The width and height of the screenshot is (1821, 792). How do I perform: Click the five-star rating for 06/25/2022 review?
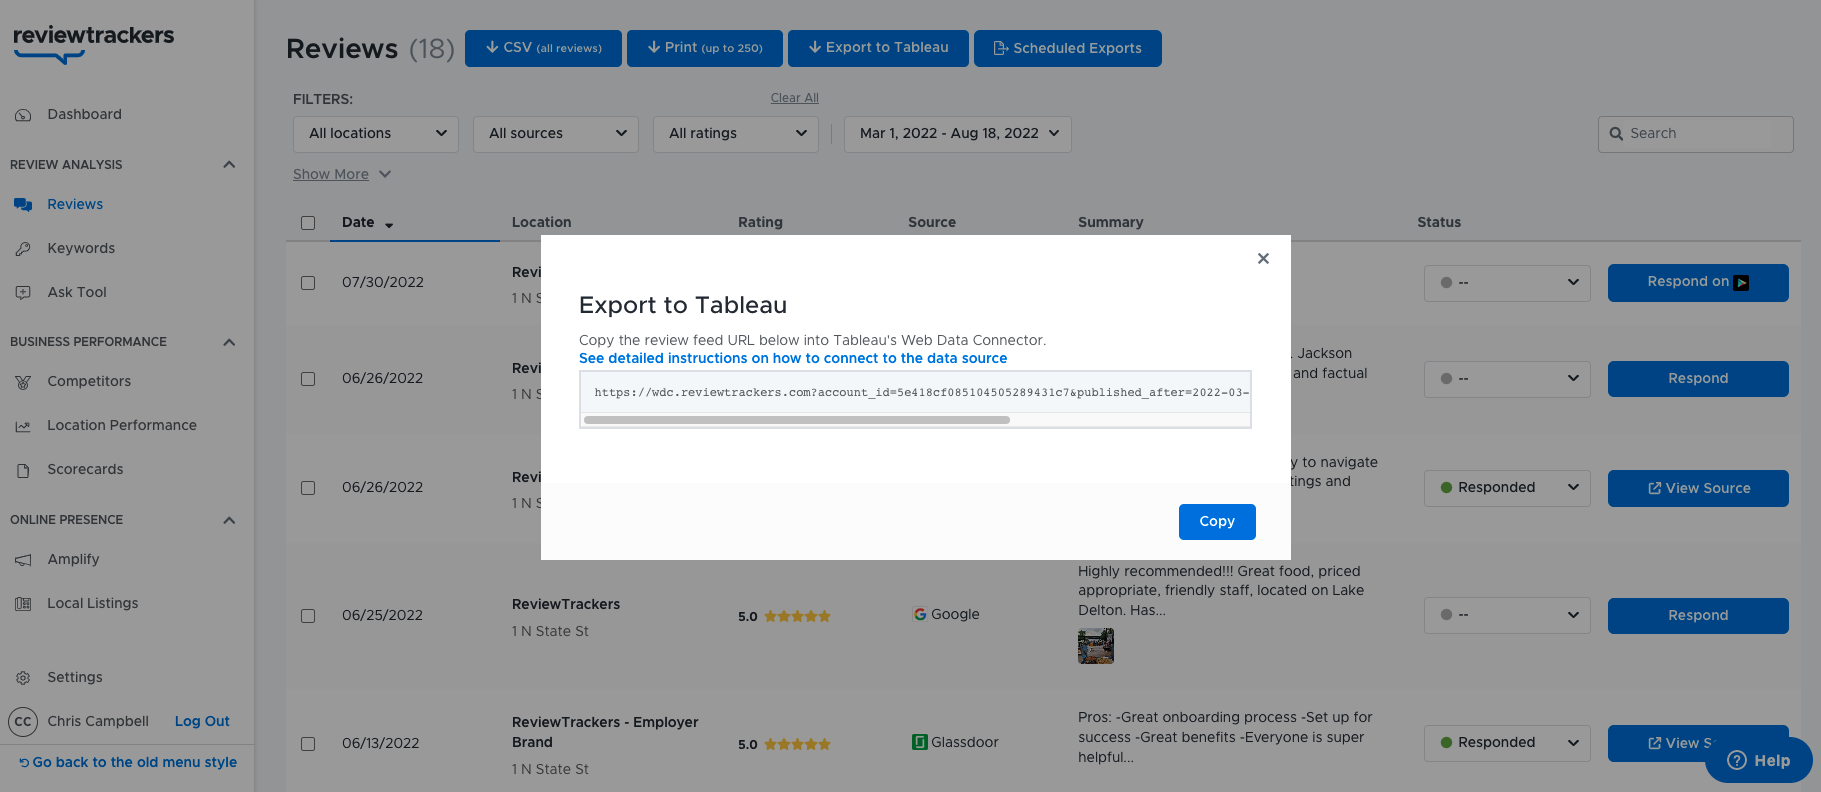[x=797, y=616]
